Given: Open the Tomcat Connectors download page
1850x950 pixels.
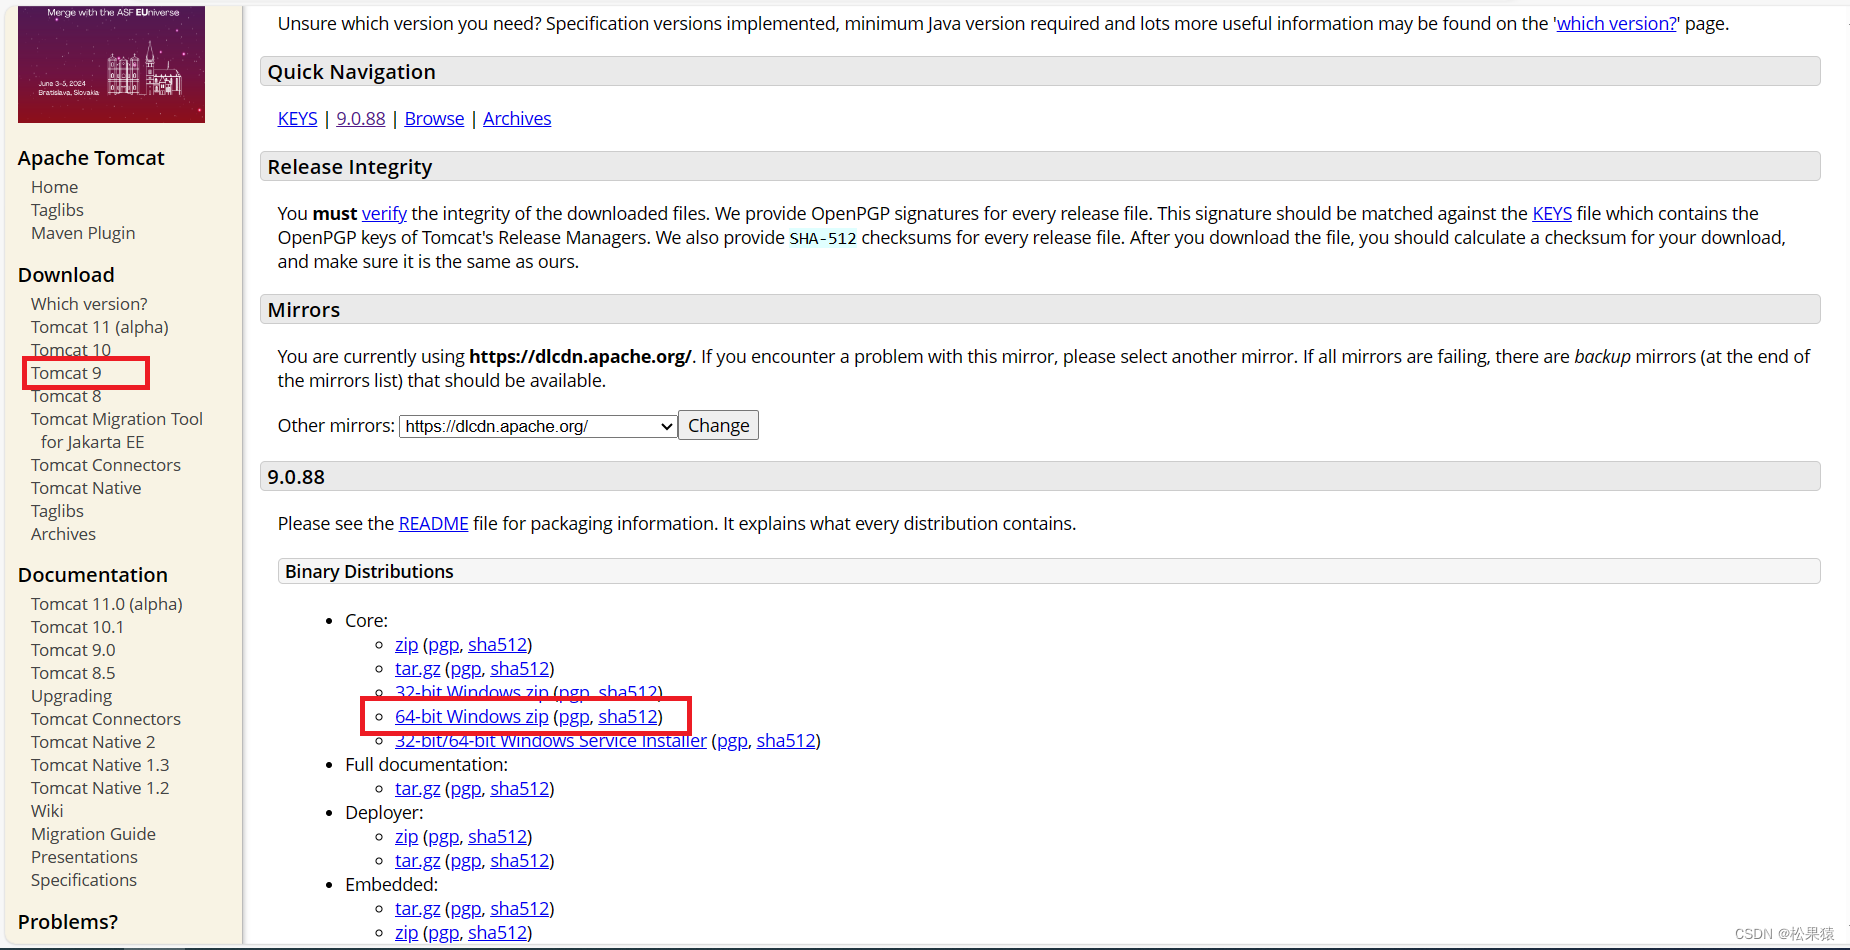Looking at the screenshot, I should (105, 464).
